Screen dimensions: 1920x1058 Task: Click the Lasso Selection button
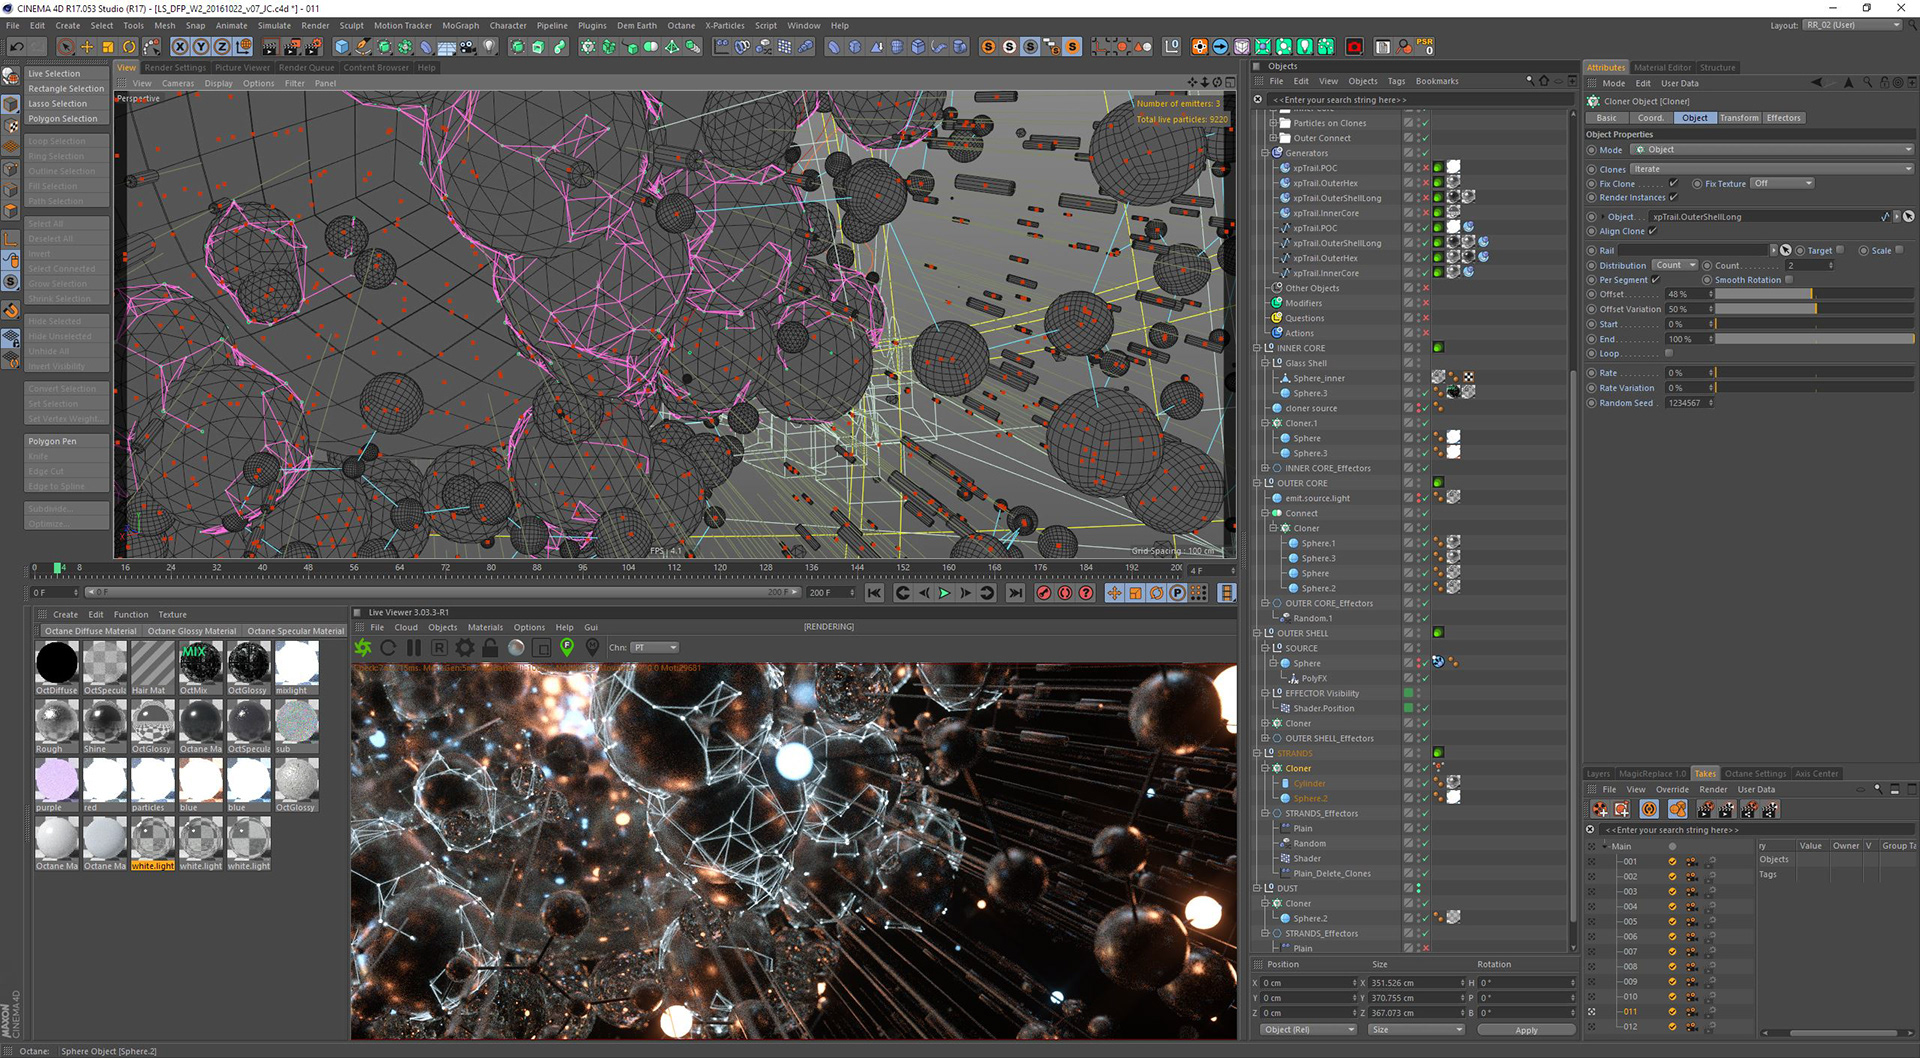66,104
